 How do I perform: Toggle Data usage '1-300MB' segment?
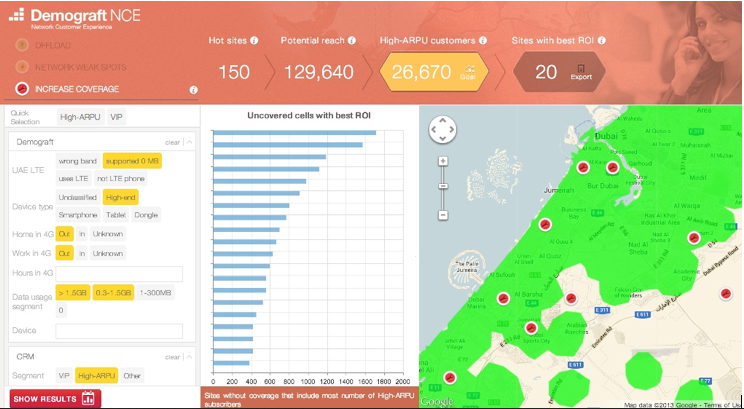coord(156,293)
